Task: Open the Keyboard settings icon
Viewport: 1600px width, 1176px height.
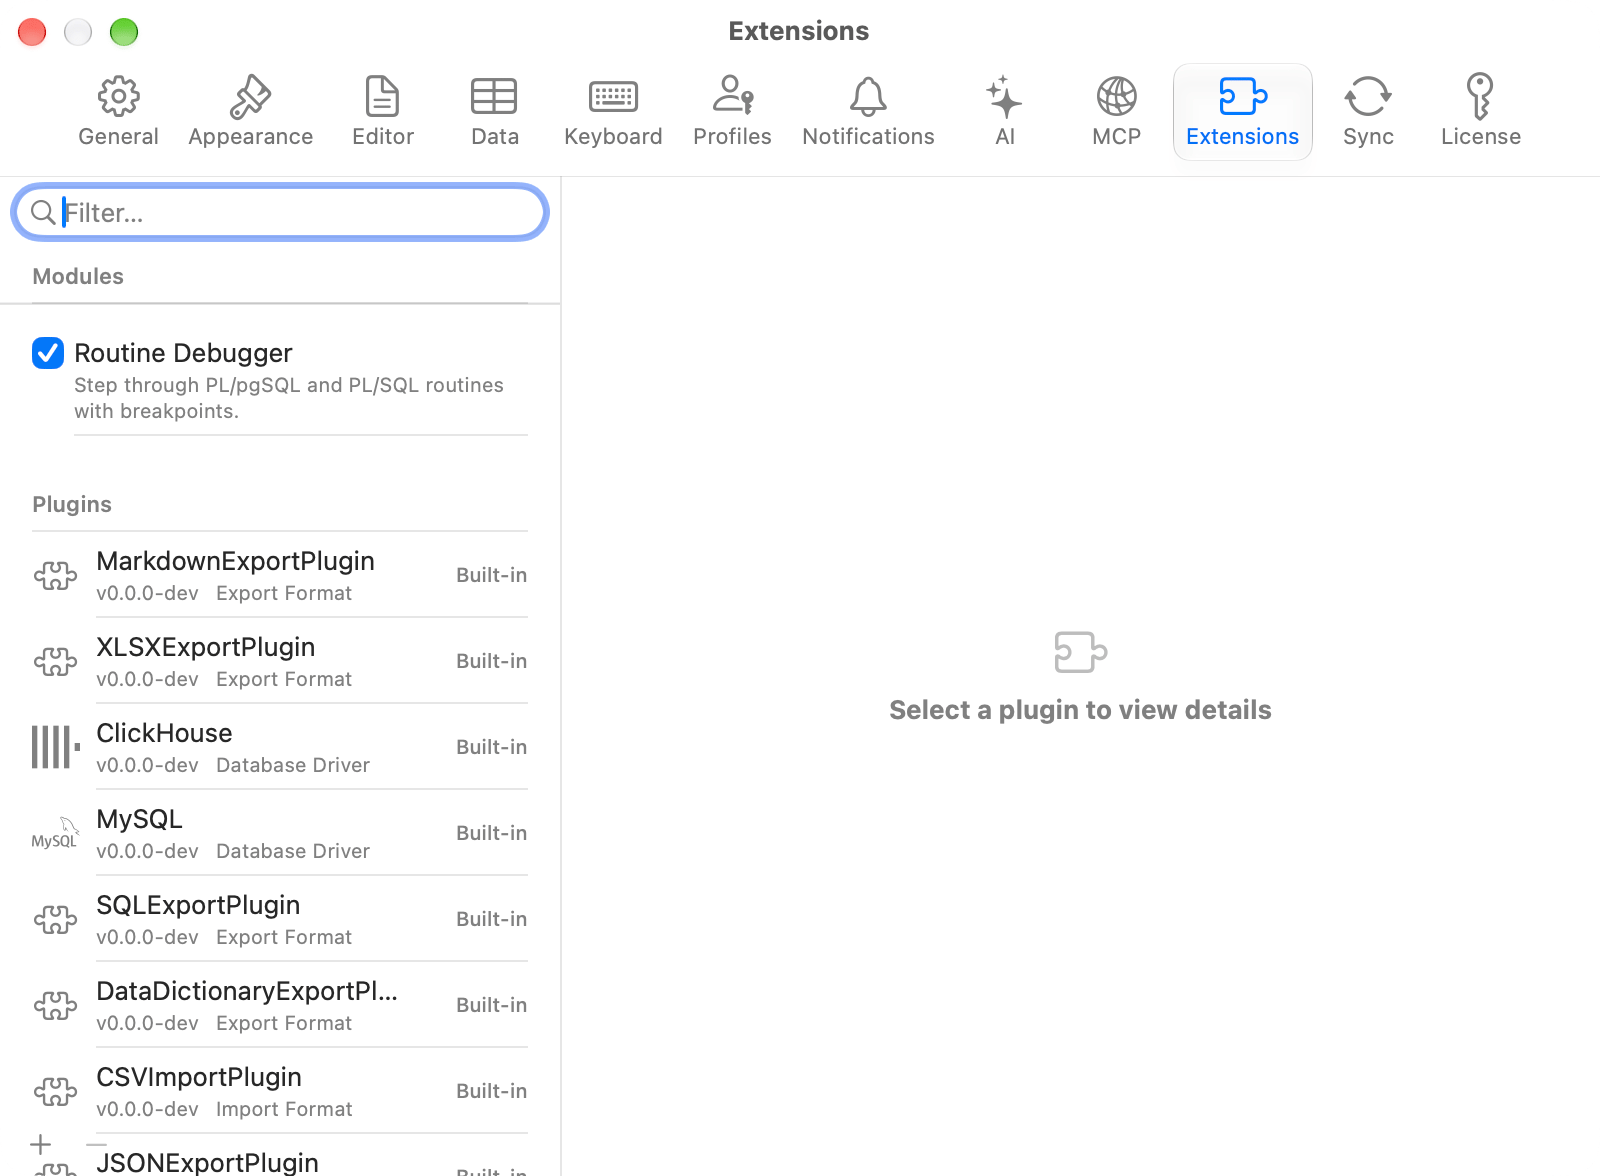Action: point(613,97)
